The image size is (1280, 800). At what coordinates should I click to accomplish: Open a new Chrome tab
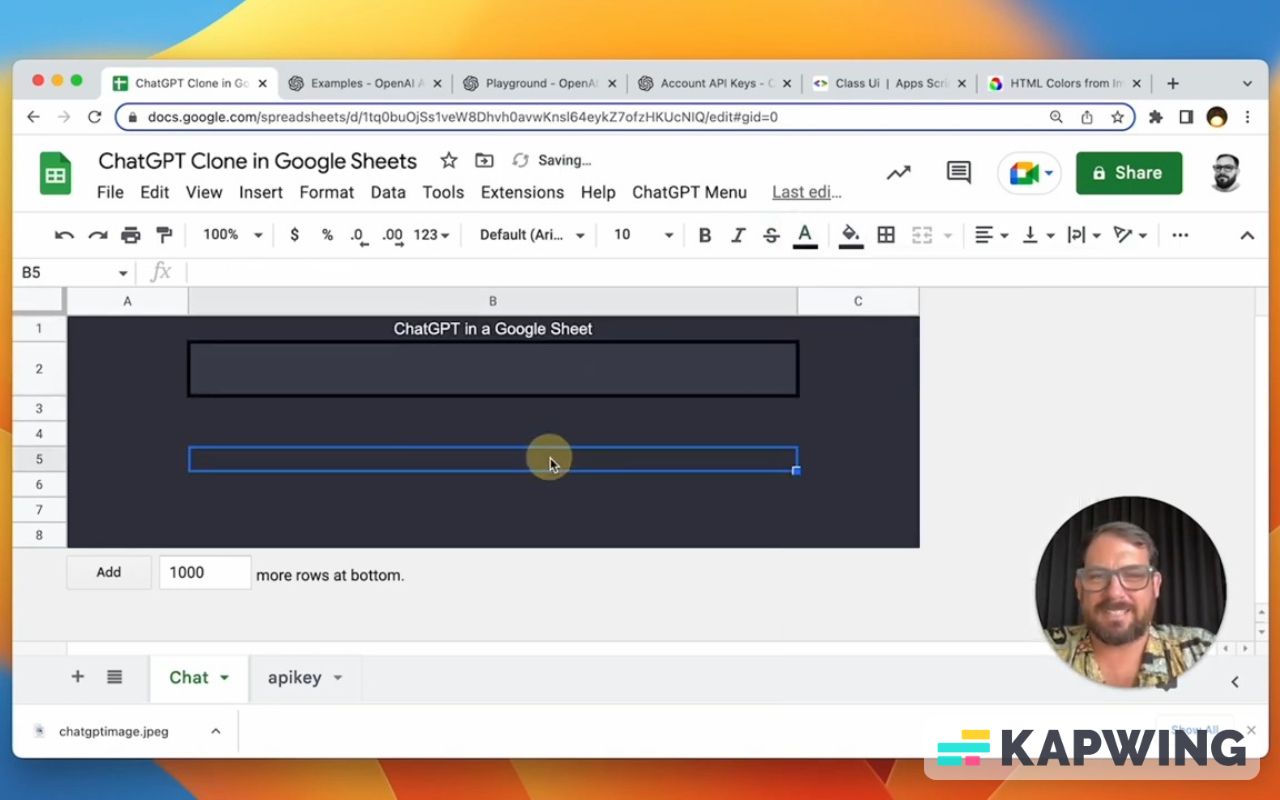tap(1173, 84)
